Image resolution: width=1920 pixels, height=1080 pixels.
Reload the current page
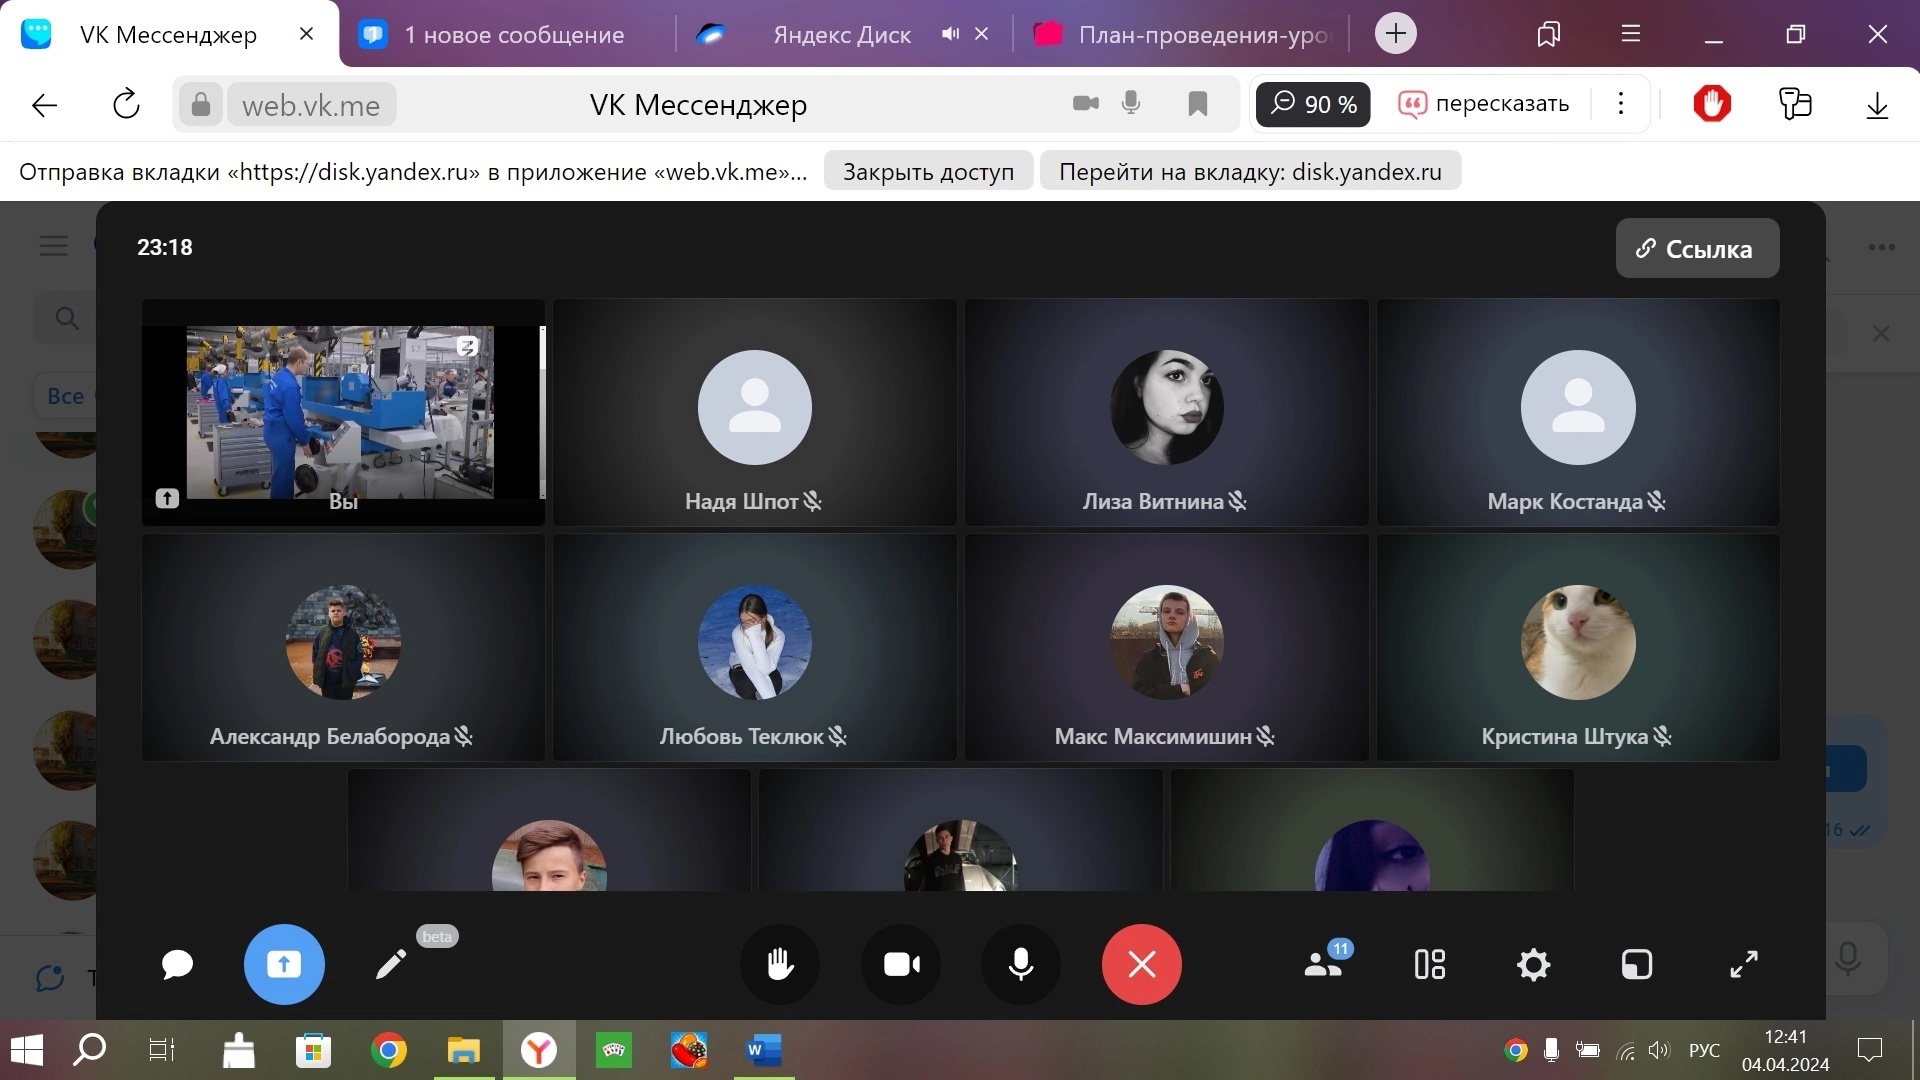tap(126, 104)
